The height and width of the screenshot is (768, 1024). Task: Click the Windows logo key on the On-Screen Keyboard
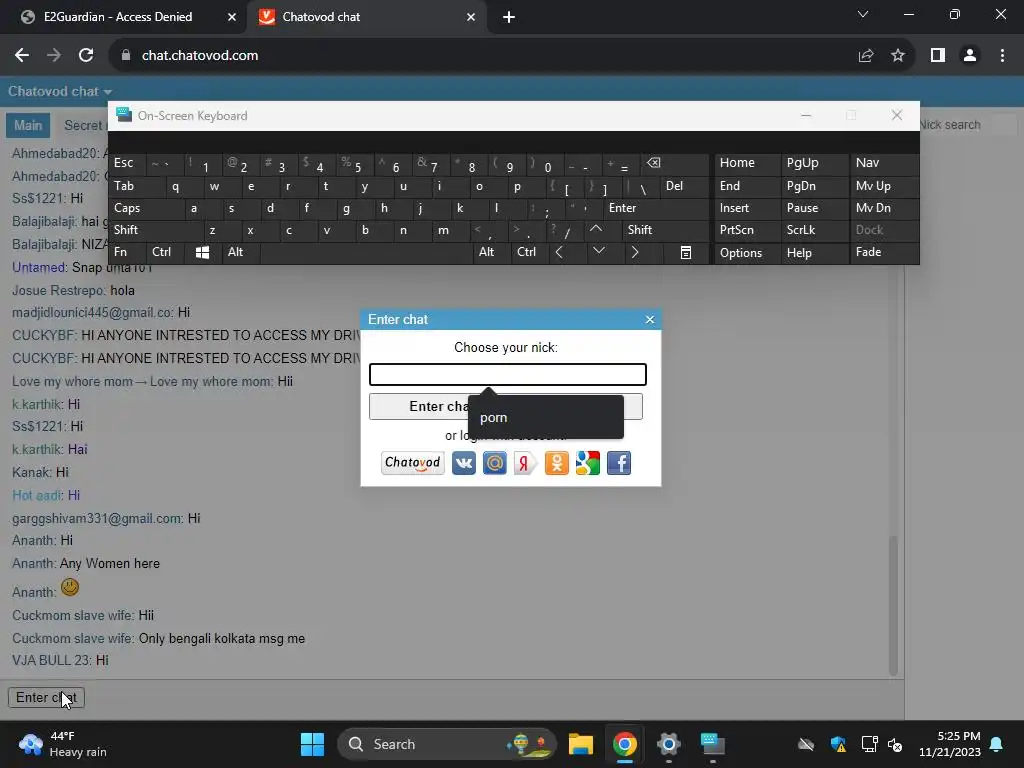pos(202,253)
